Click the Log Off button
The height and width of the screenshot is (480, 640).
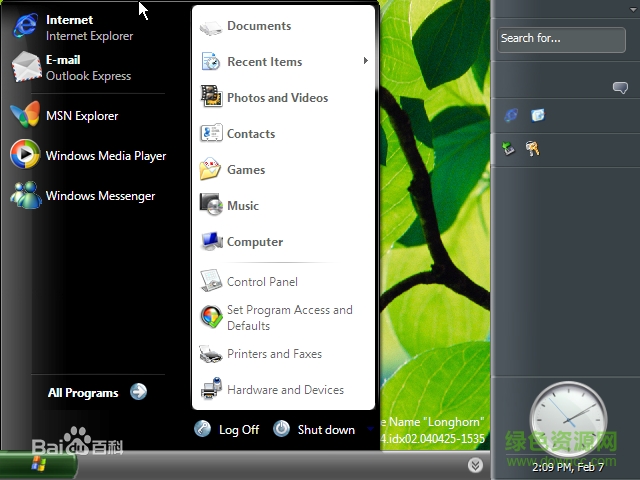pyautogui.click(x=227, y=429)
